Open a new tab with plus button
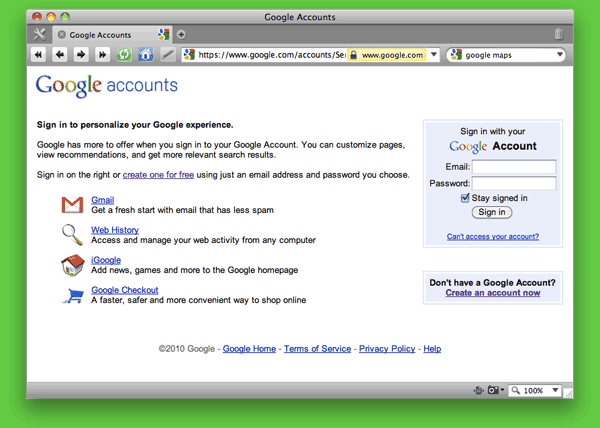The image size is (600, 428). tap(181, 35)
